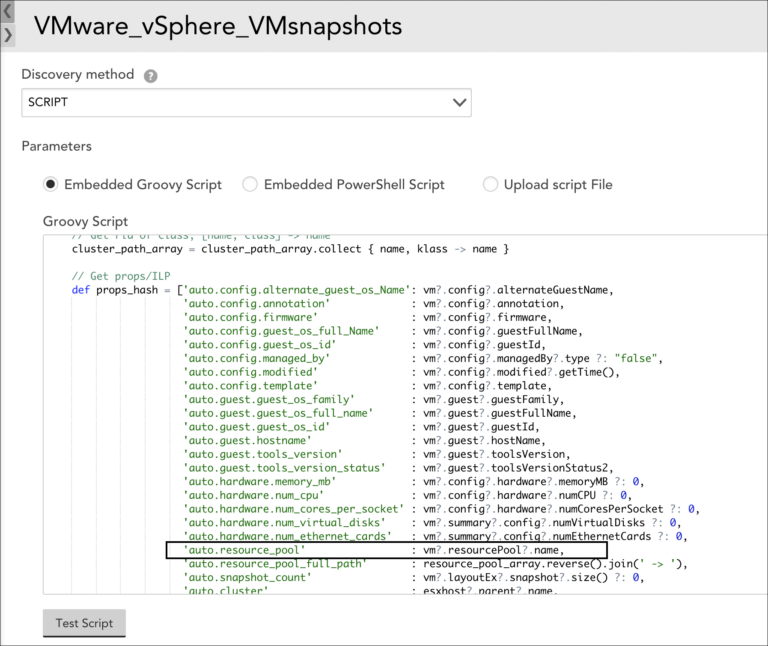Viewport: 768px width, 646px height.
Task: Click the 'auto.resource_pool' key
Action: coord(244,550)
